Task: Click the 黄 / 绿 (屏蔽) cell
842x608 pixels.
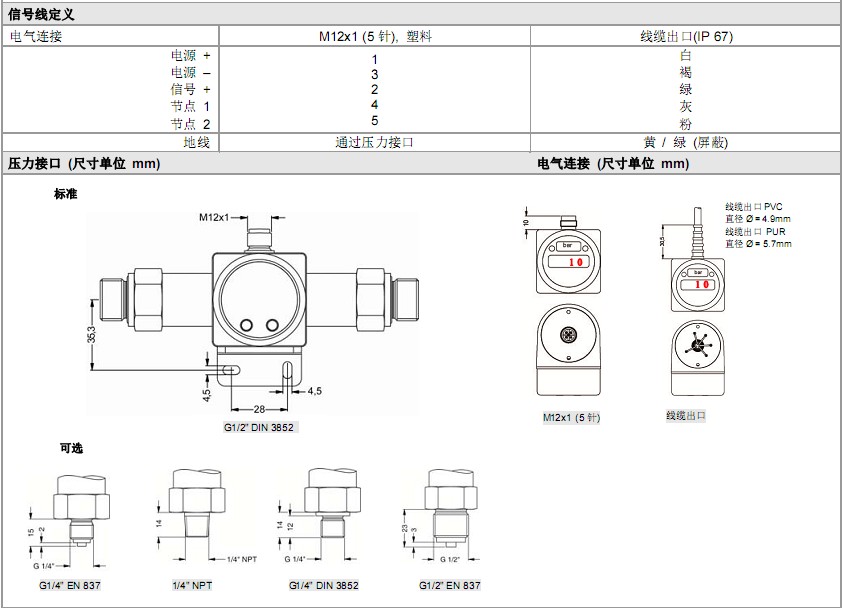Action: pos(686,142)
